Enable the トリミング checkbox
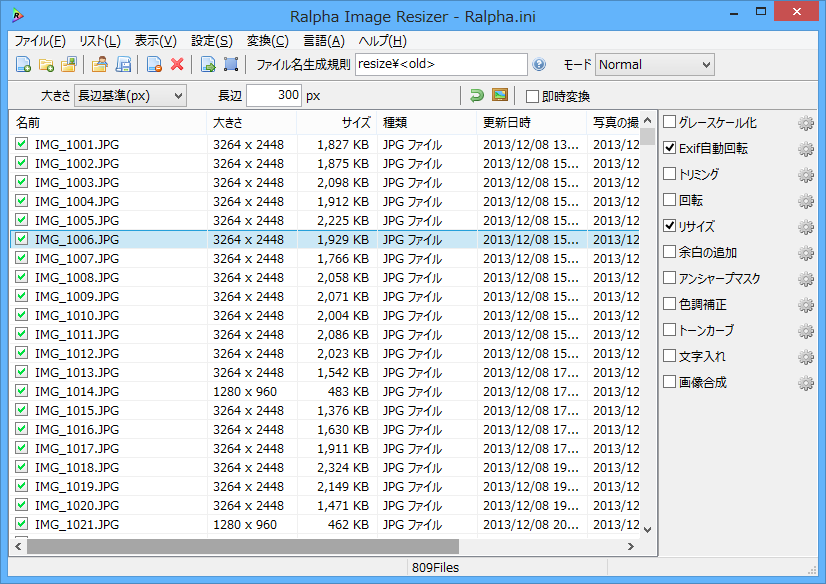This screenshot has width=826, height=584. point(669,173)
